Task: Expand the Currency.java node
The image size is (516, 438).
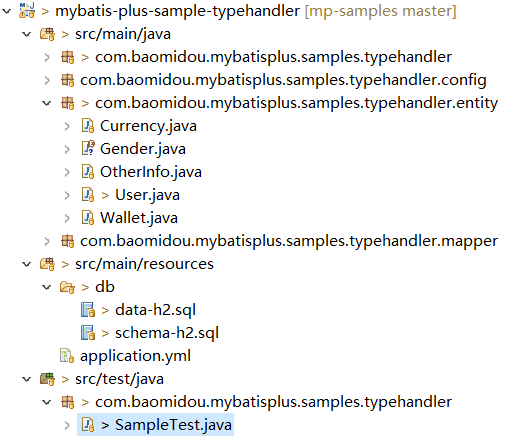Action: (x=67, y=126)
